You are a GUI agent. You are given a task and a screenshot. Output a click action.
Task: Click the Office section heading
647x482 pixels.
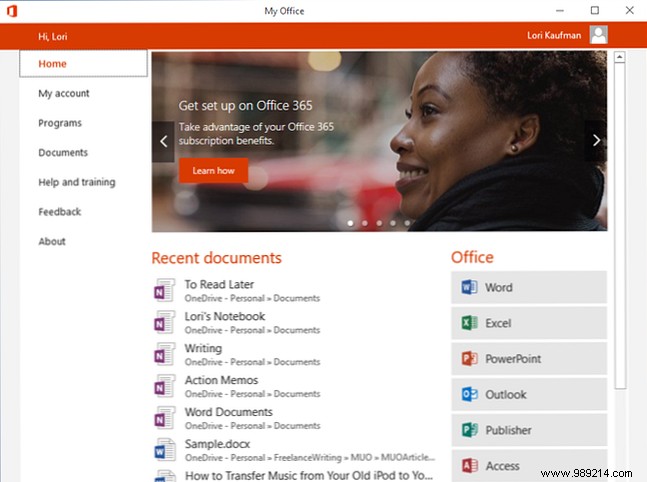click(472, 257)
